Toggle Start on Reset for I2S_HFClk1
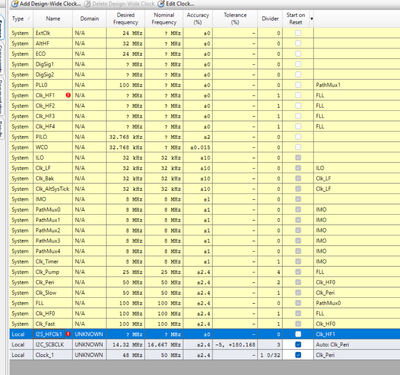Viewport: 400px width, 375px height. [298, 334]
